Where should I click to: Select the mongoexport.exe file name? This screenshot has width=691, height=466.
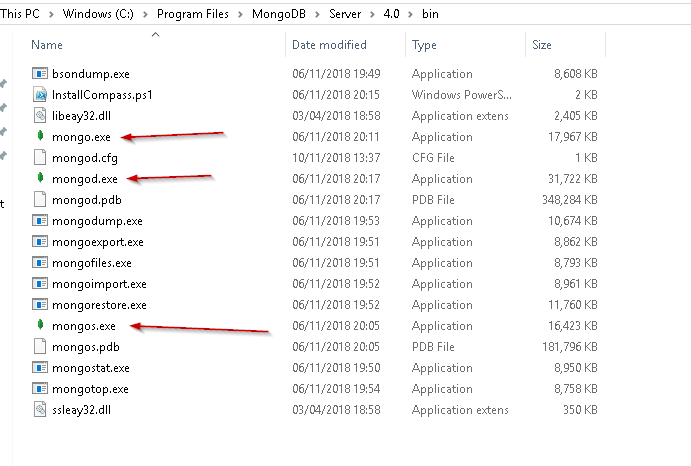pos(97,242)
